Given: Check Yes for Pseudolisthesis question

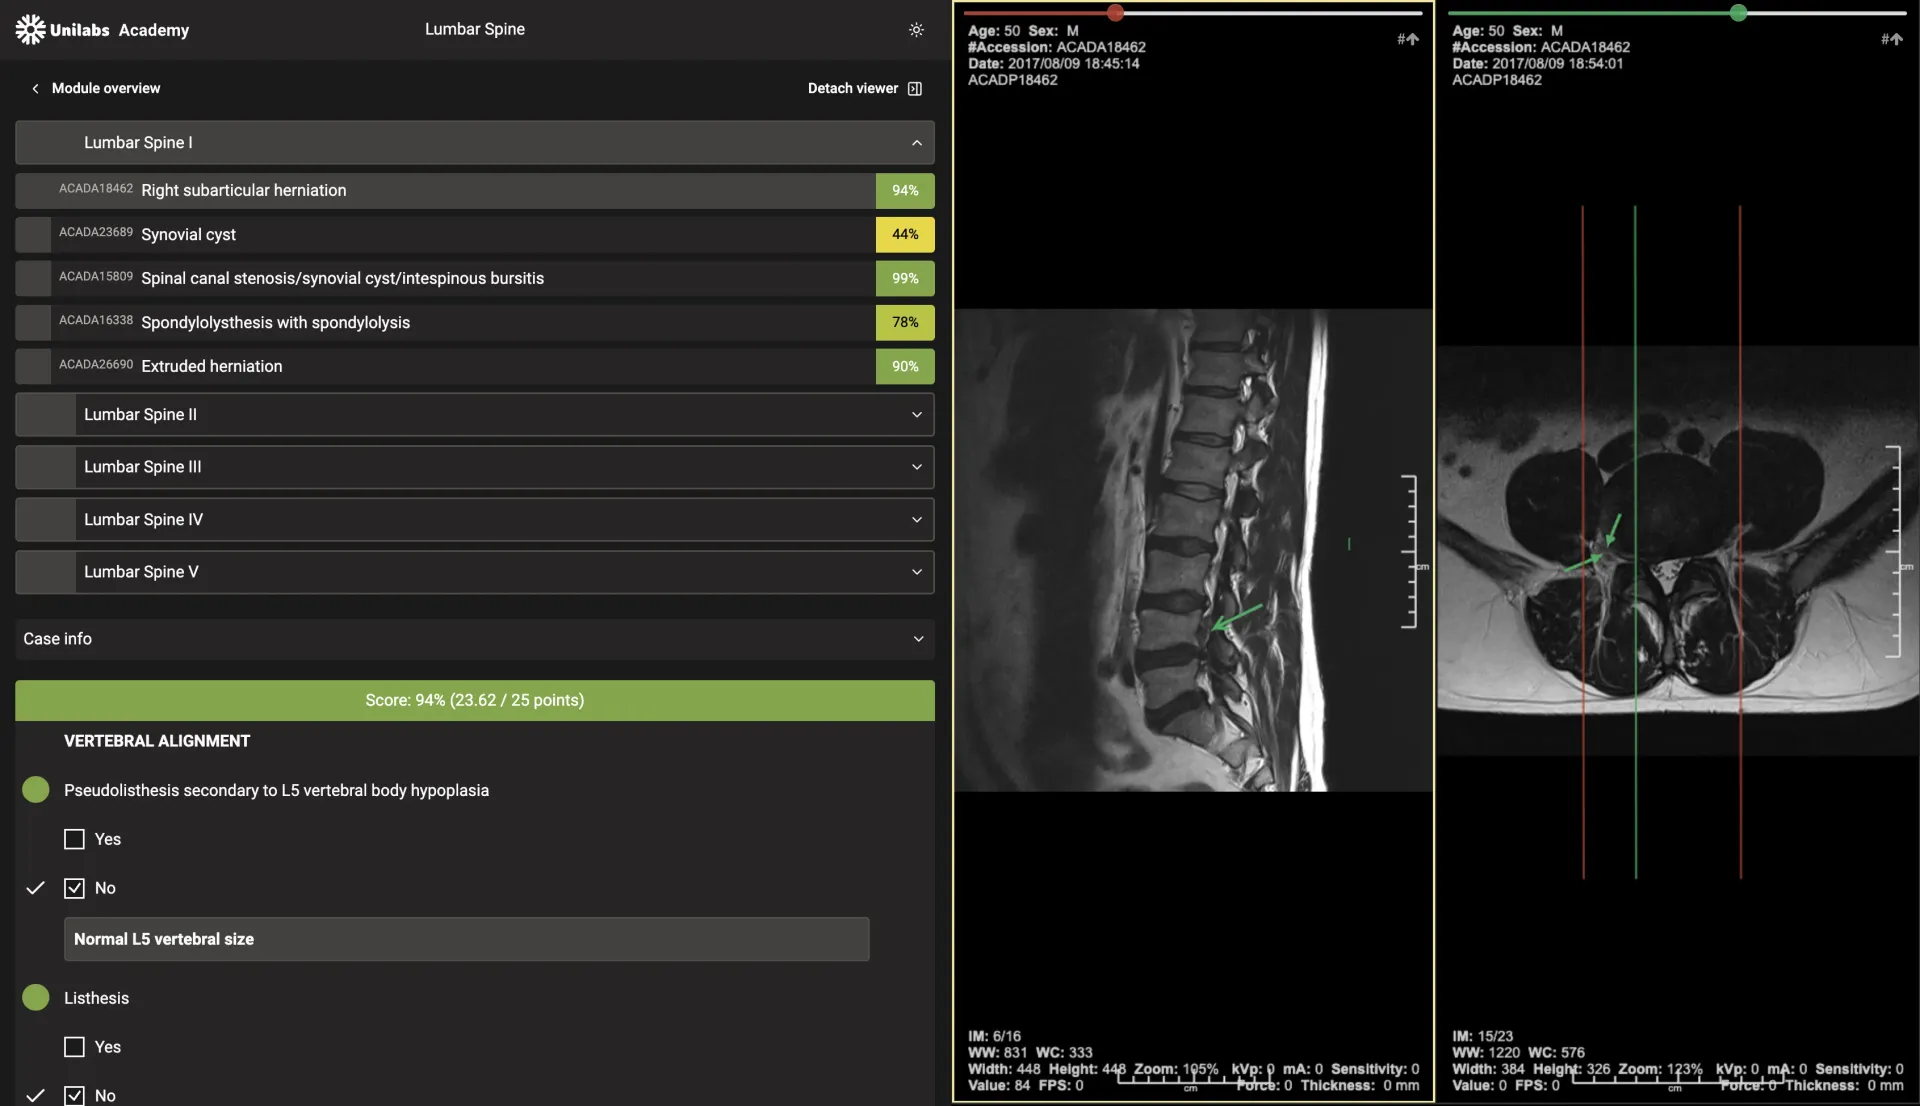Looking at the screenshot, I should (74, 840).
